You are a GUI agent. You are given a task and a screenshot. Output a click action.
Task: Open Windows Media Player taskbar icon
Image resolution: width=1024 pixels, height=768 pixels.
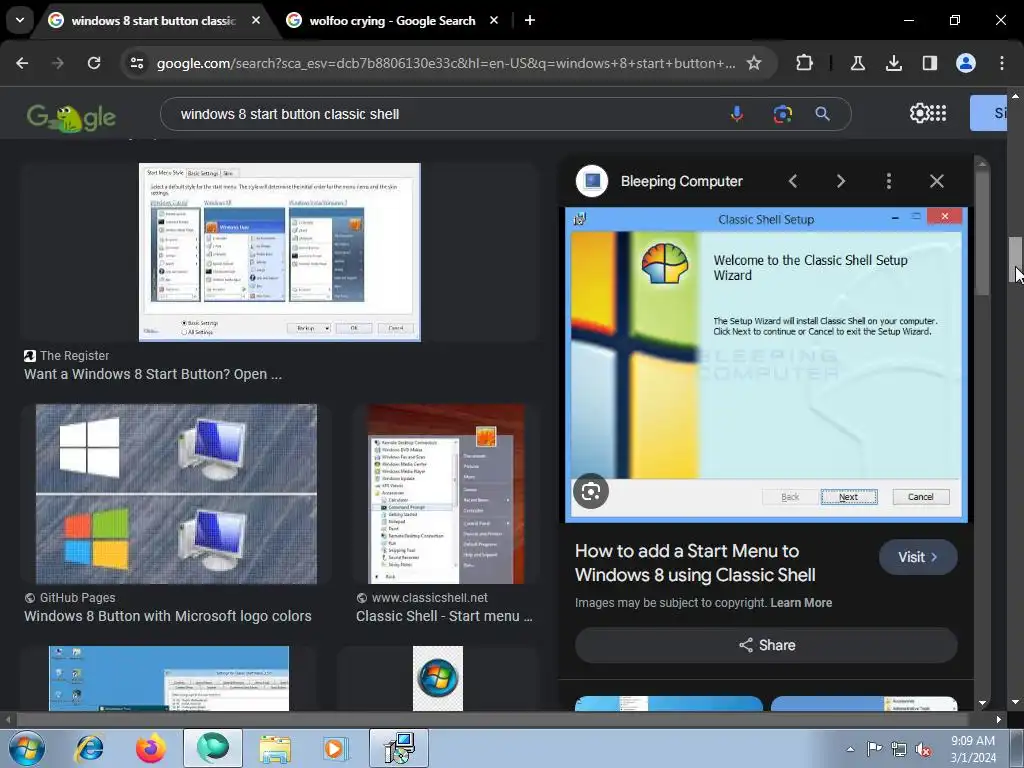pyautogui.click(x=336, y=748)
